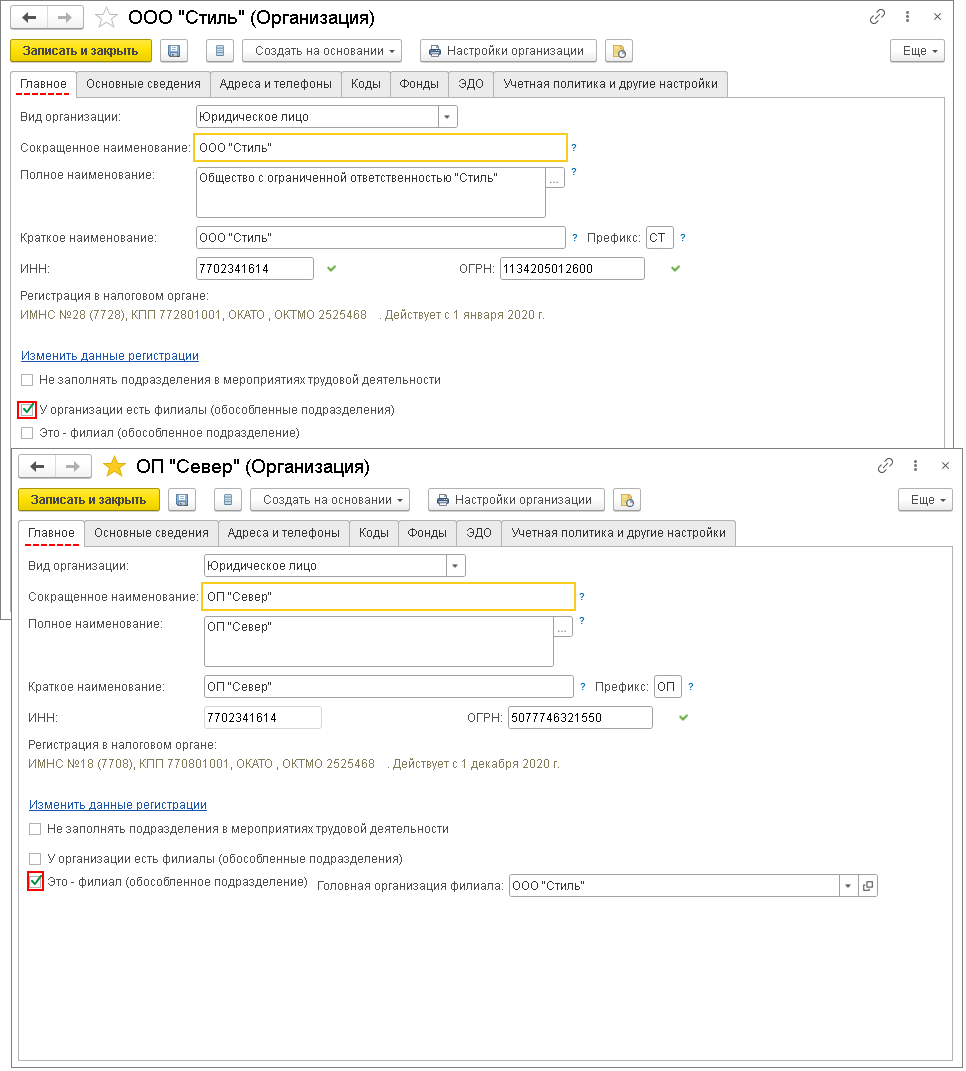This screenshot has width=966, height=1071.
Task: Click forward arrow in ОП "Север" window
Action: click(x=72, y=467)
